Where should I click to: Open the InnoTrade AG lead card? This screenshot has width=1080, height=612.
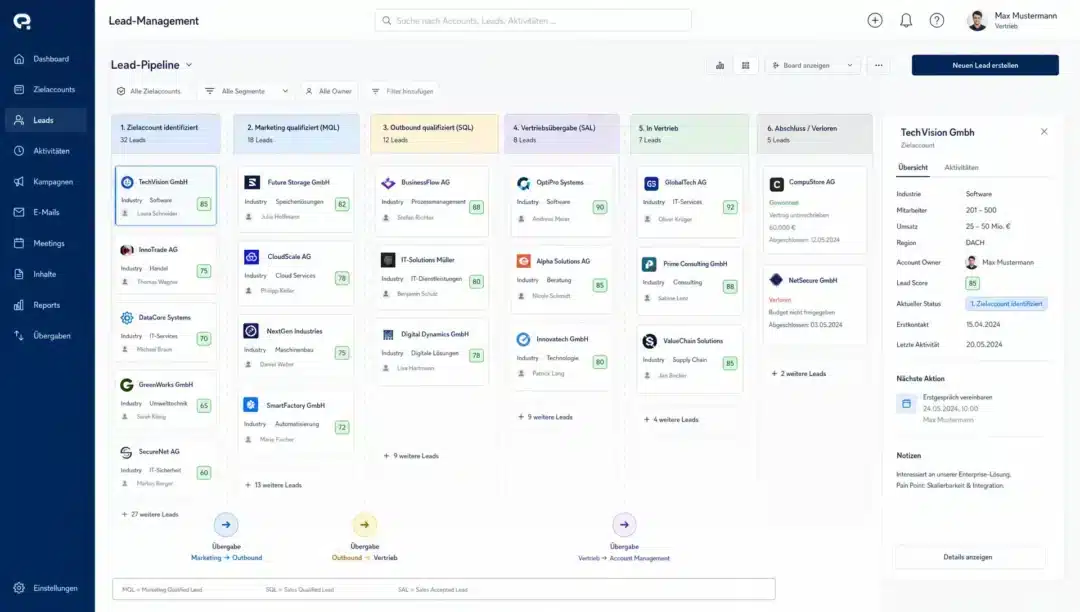(x=165, y=265)
